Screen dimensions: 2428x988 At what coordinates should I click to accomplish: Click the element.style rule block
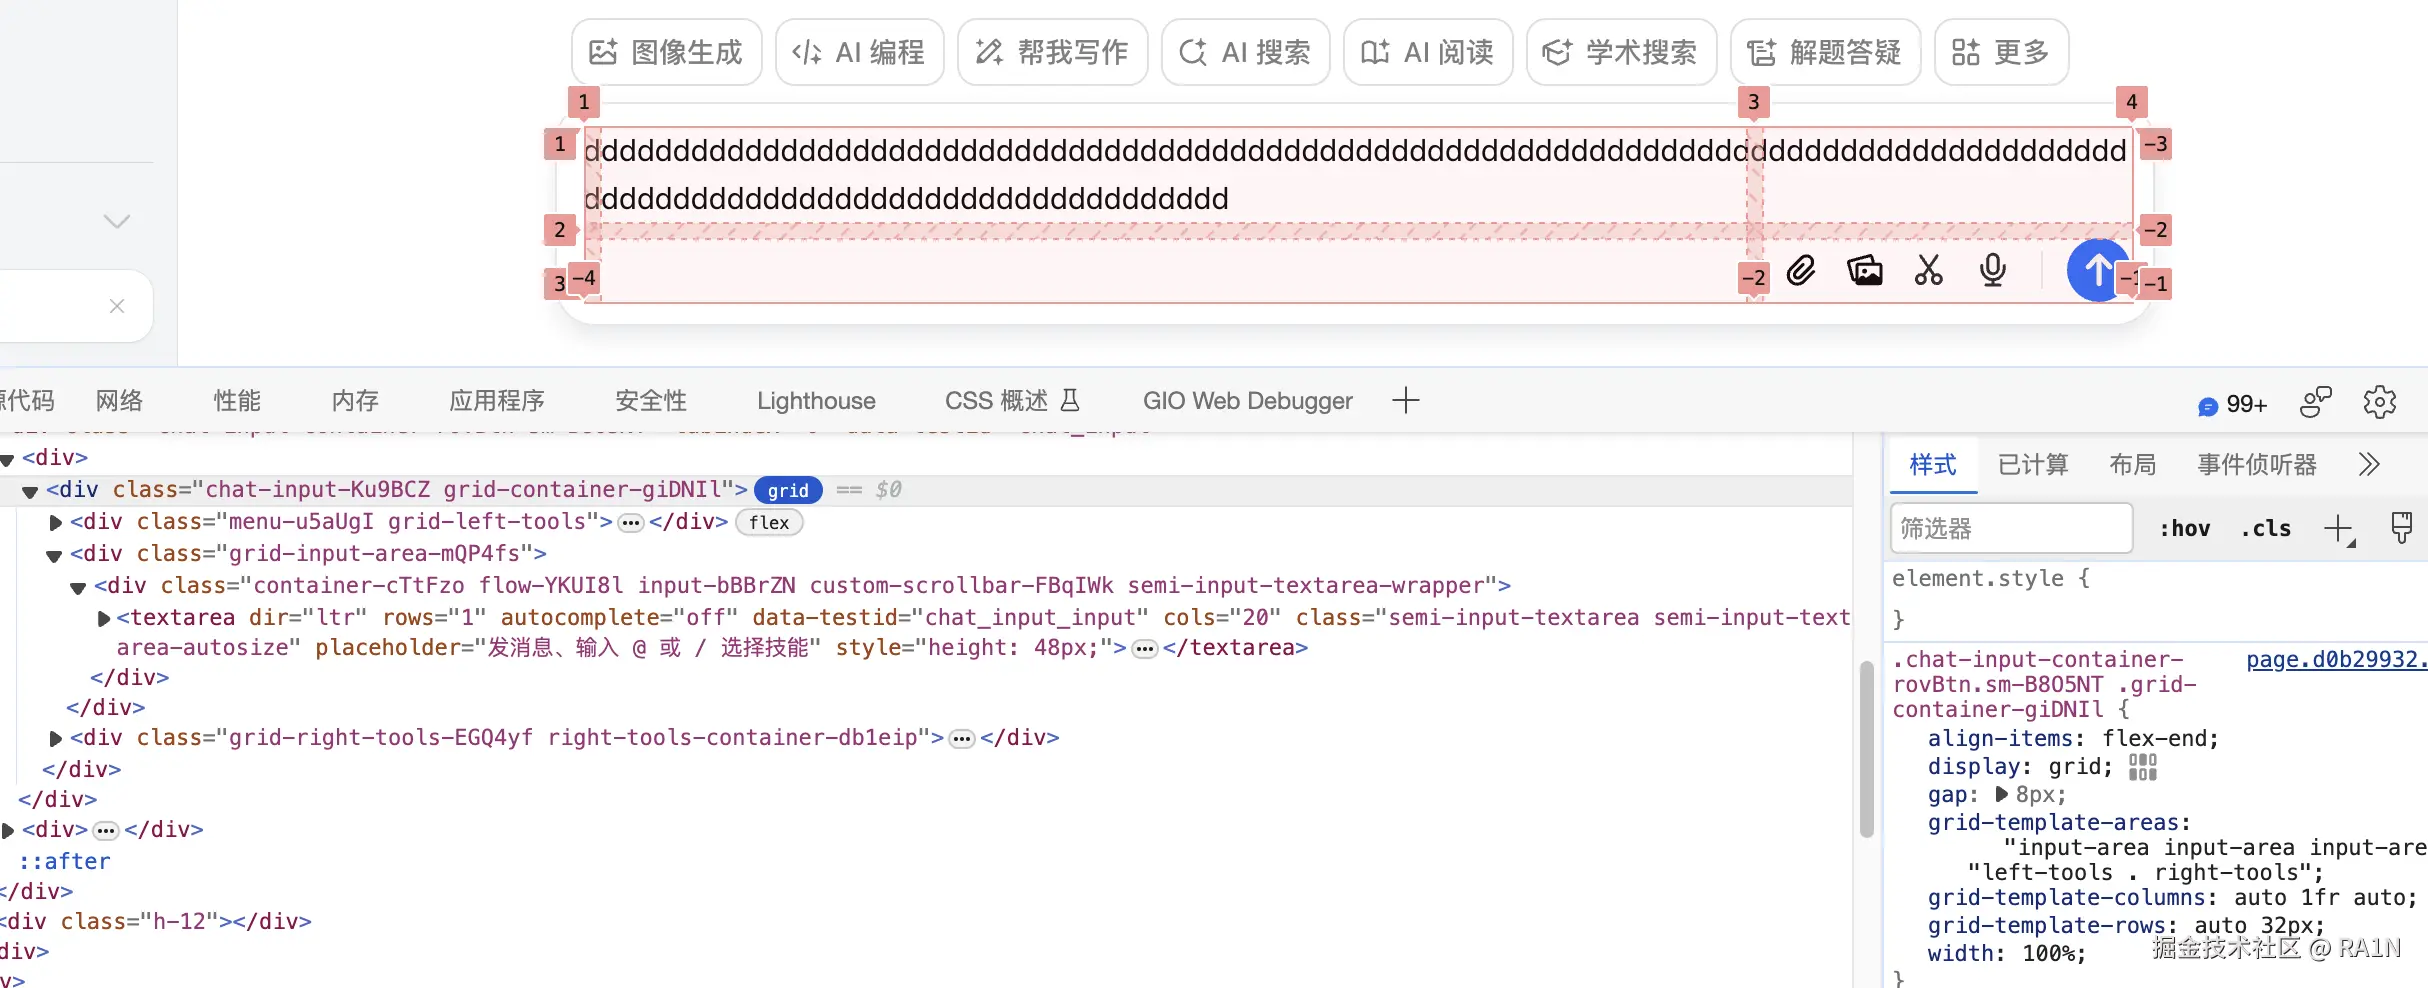pos(2158,598)
